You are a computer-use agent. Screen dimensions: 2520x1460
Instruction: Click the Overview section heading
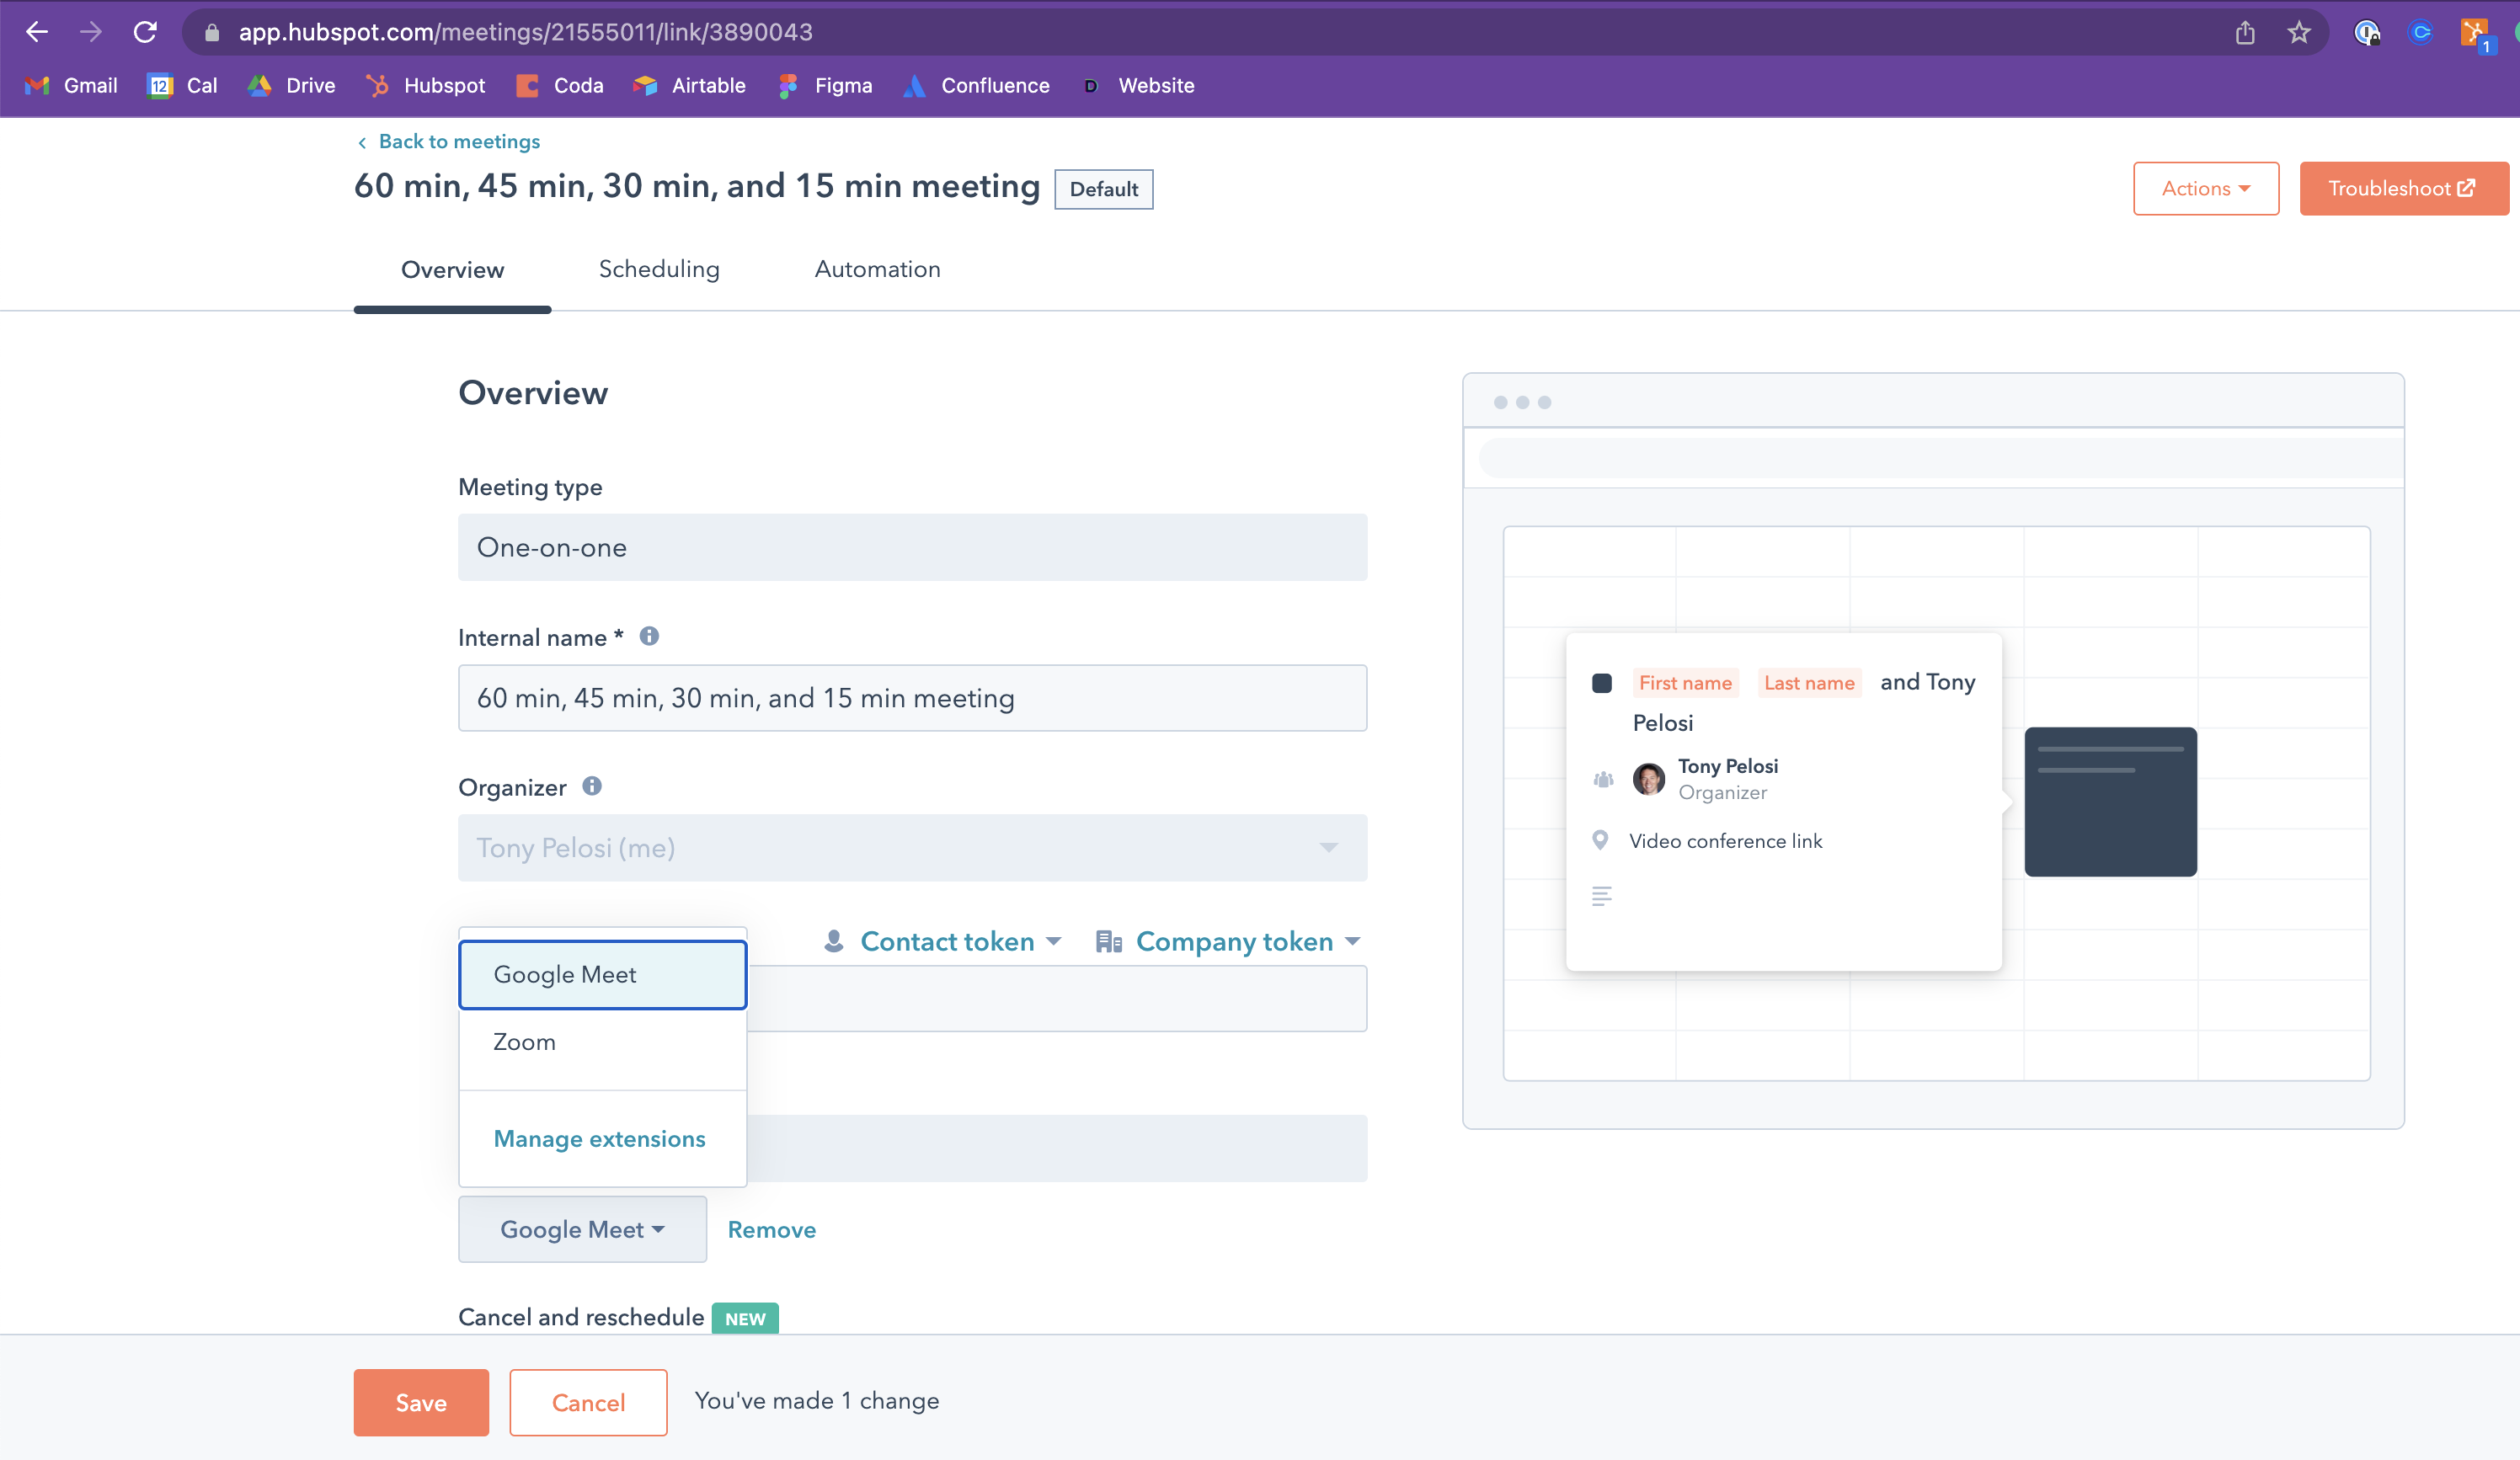533,392
